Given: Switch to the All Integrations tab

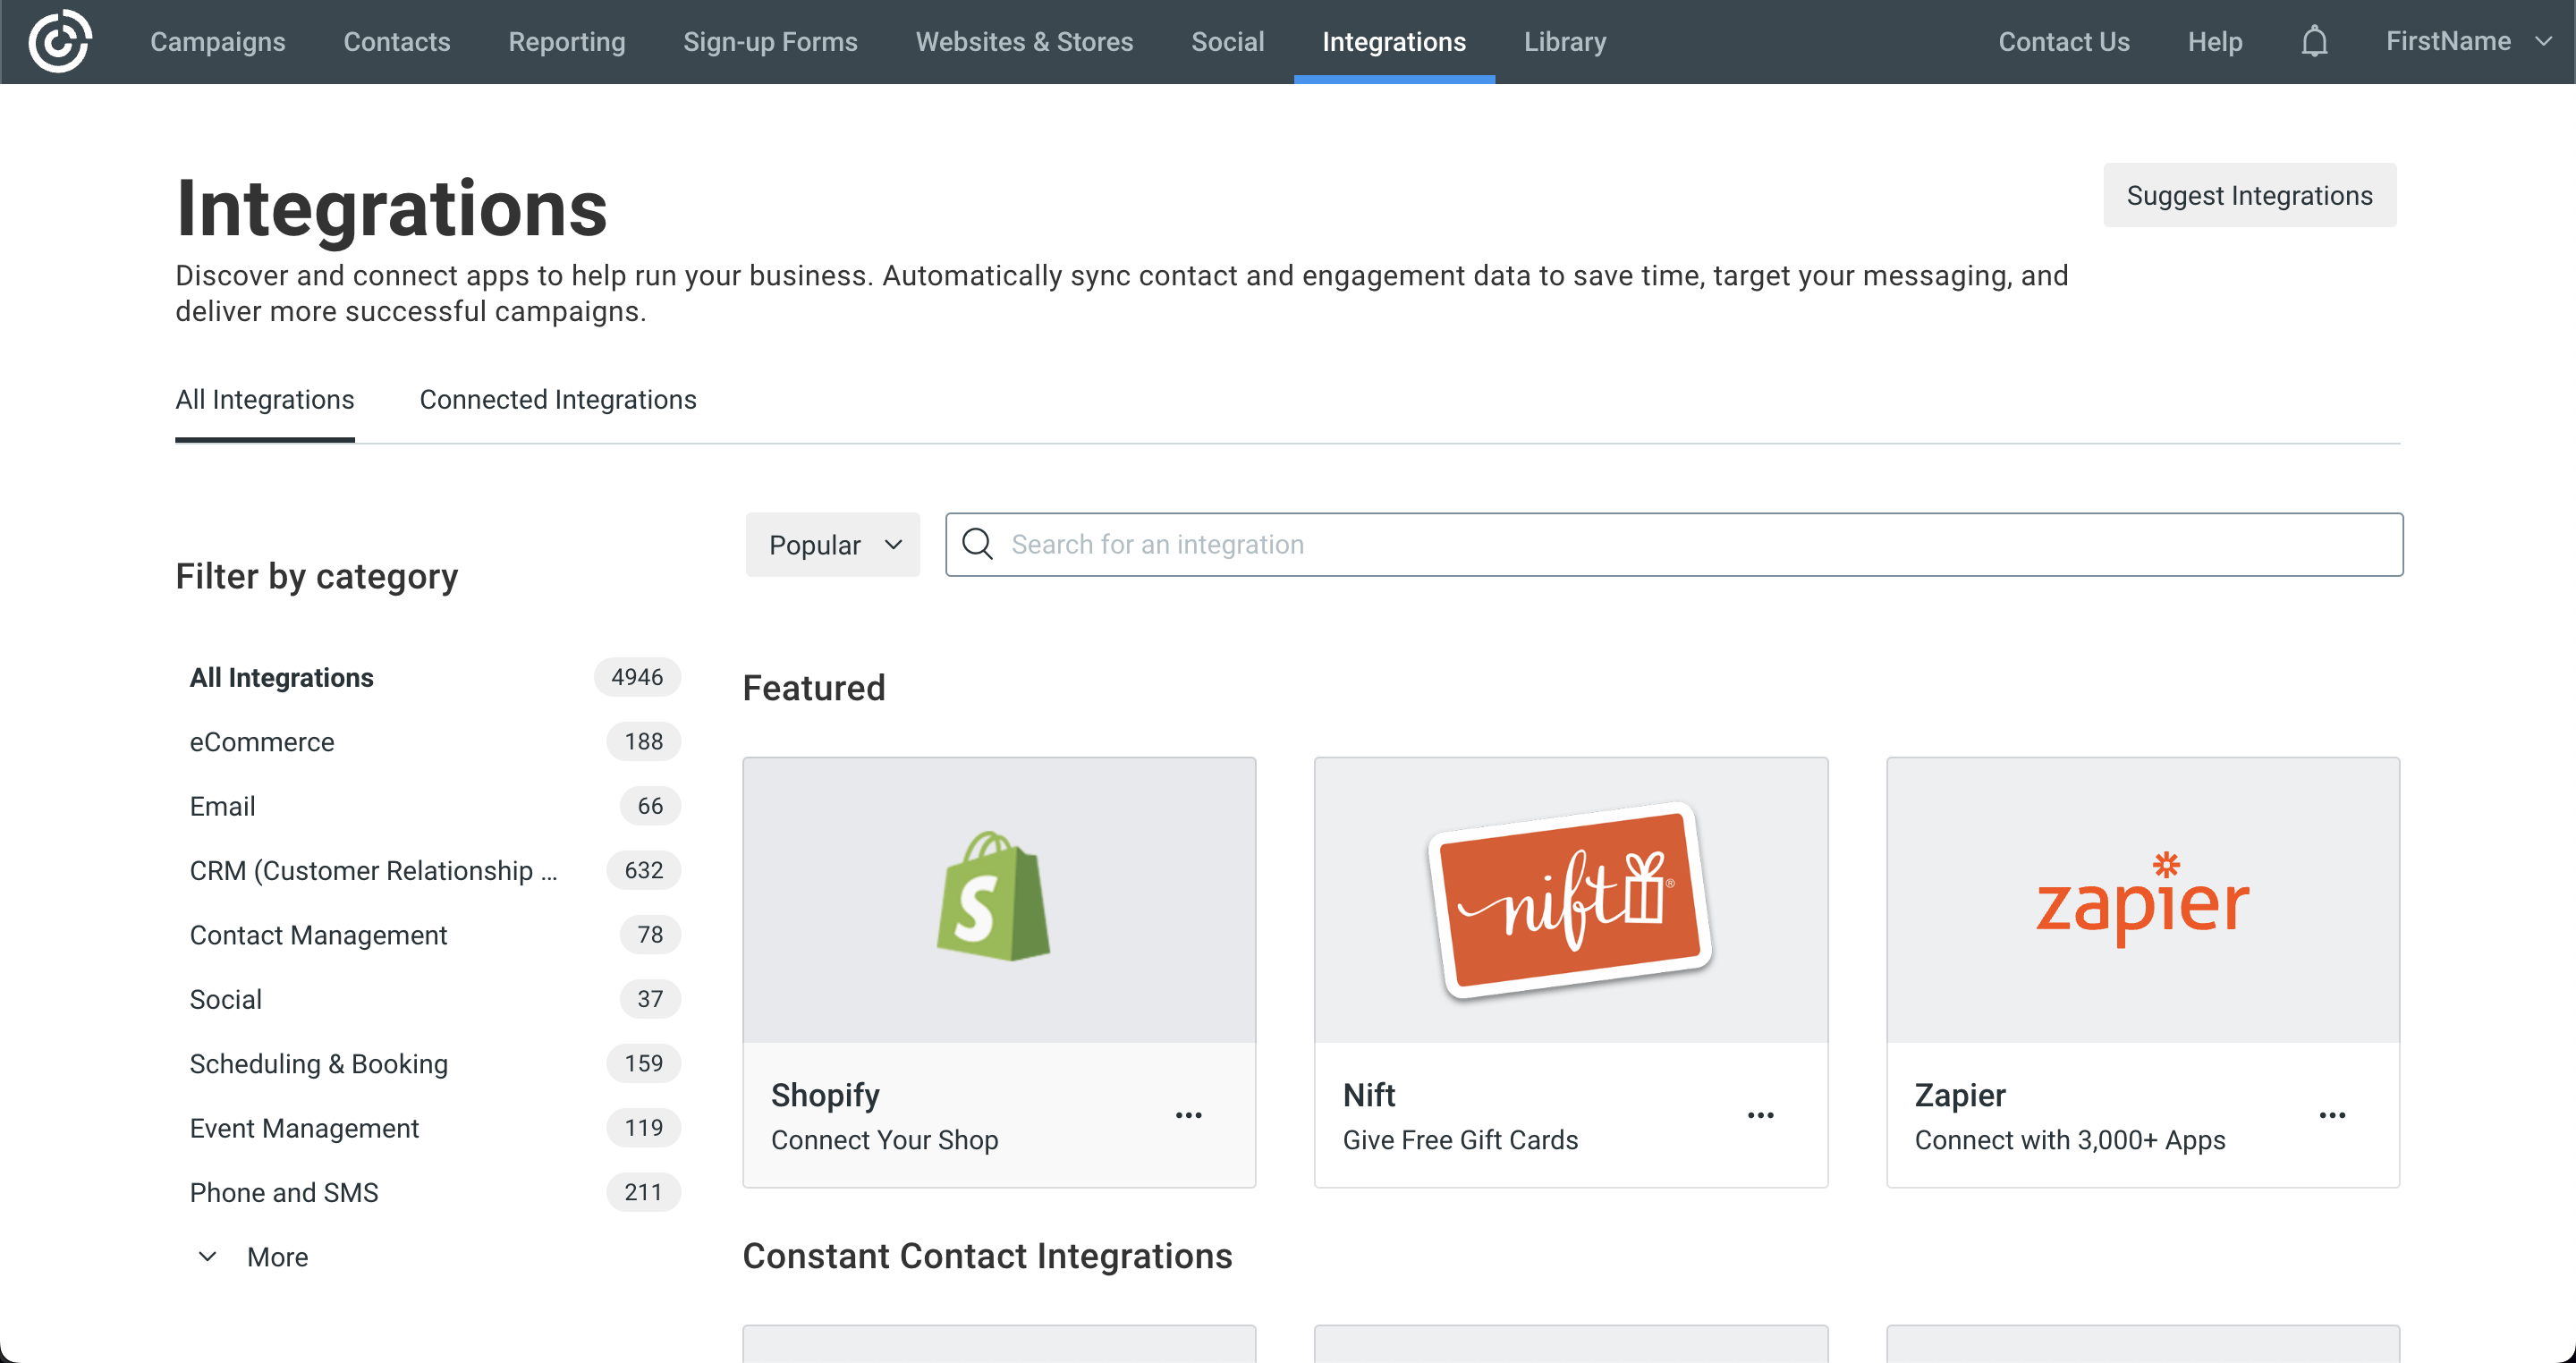Looking at the screenshot, I should point(265,400).
